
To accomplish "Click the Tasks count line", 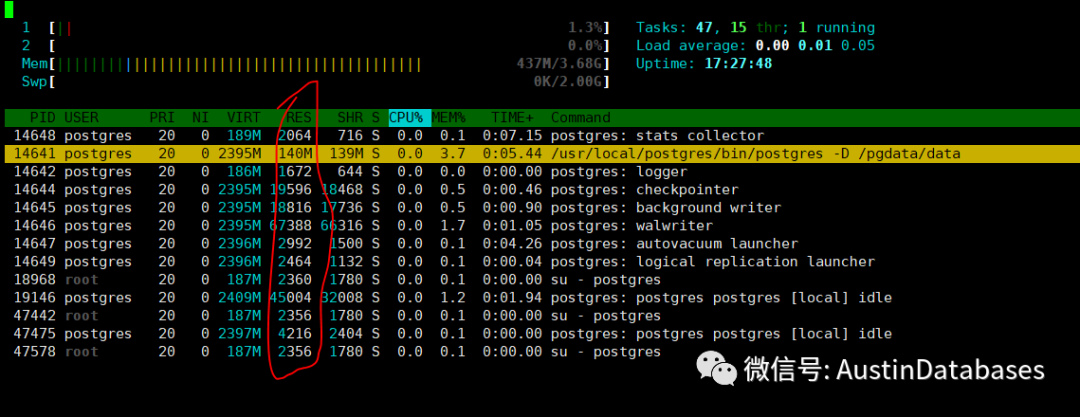I will coord(756,28).
